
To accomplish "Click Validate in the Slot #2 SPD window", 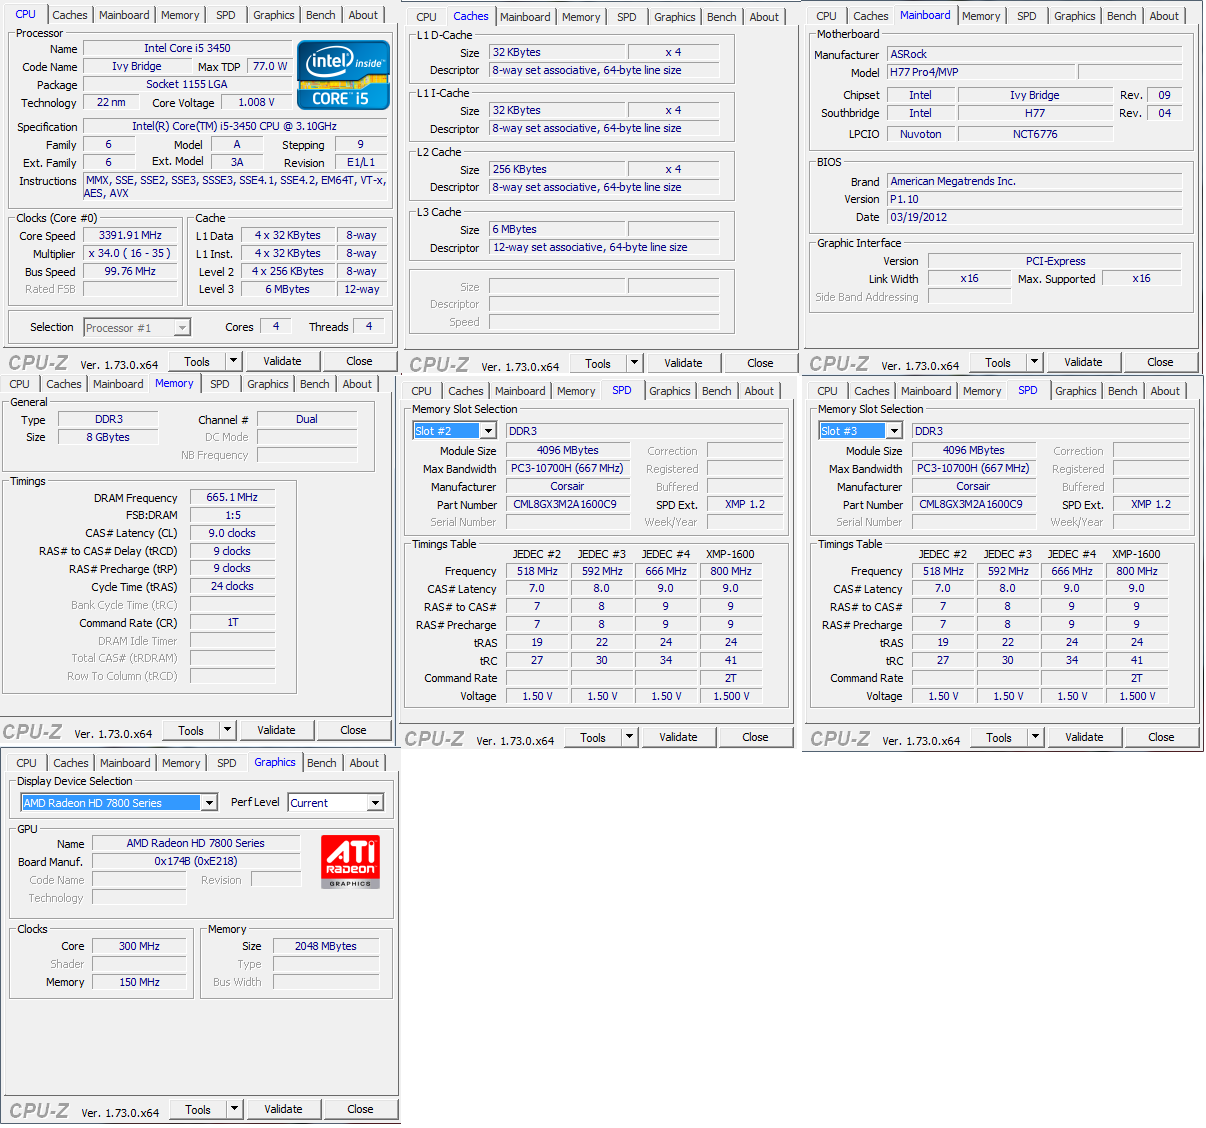I will pos(678,737).
